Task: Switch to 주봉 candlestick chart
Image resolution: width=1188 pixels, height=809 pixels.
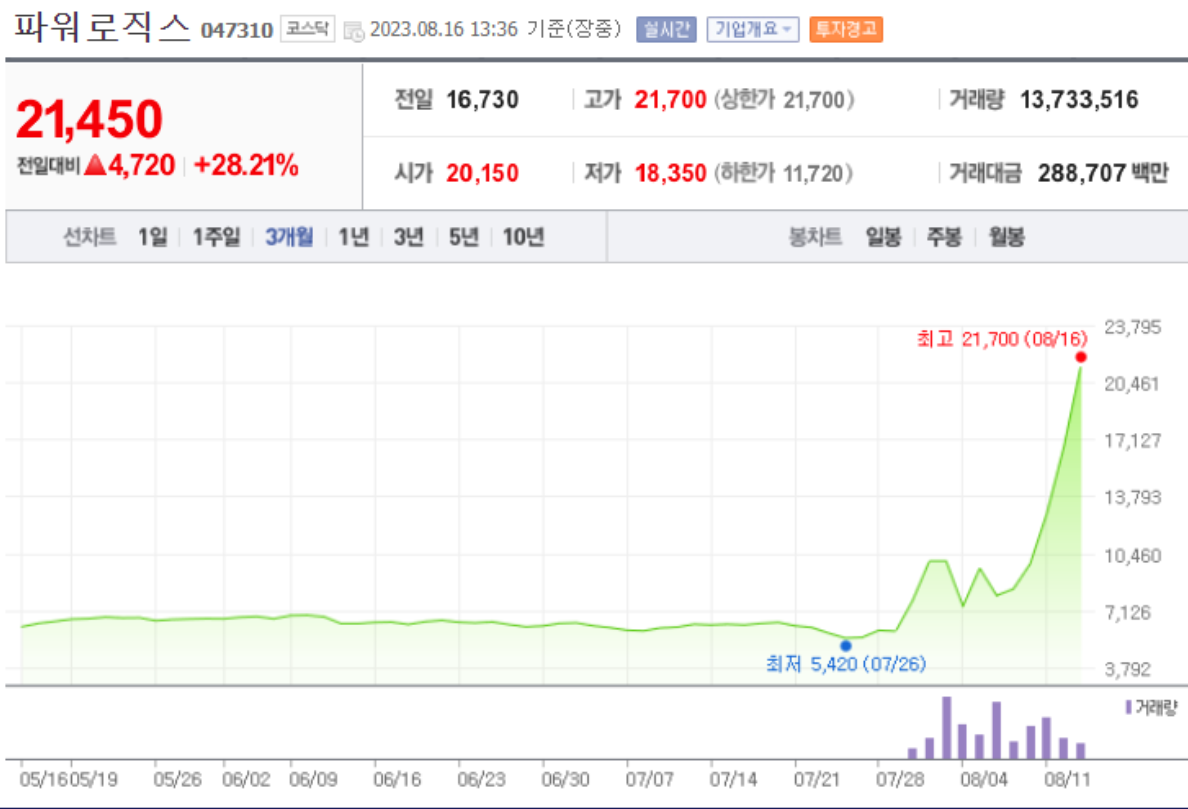Action: tap(944, 237)
